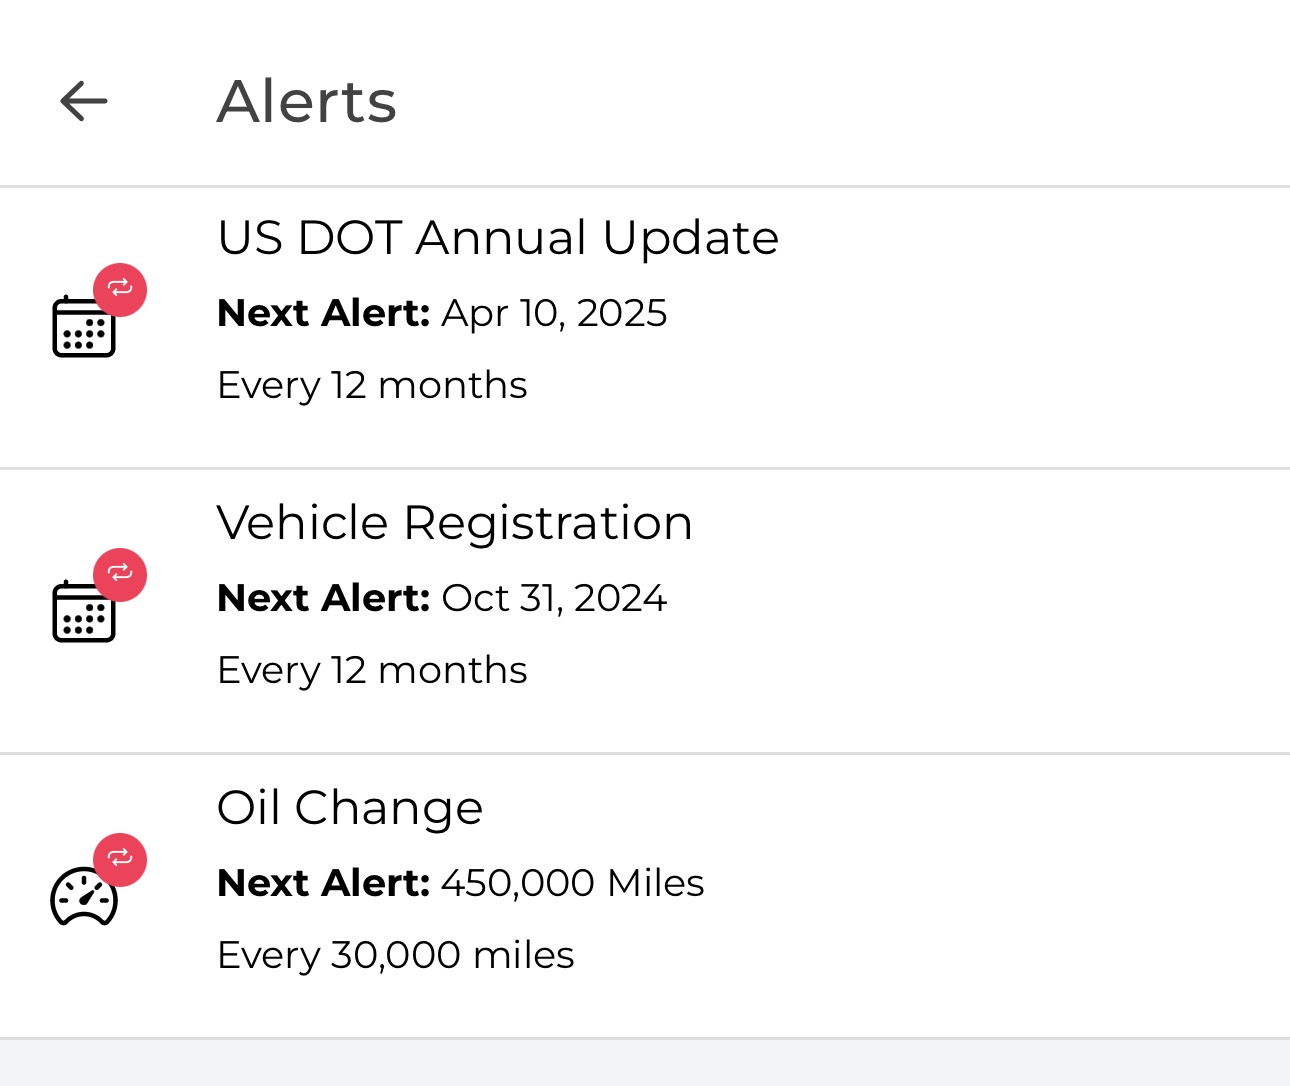Viewport: 1290px width, 1086px height.
Task: Click the calendar icon for Vehicle Registration
Action: [84, 610]
